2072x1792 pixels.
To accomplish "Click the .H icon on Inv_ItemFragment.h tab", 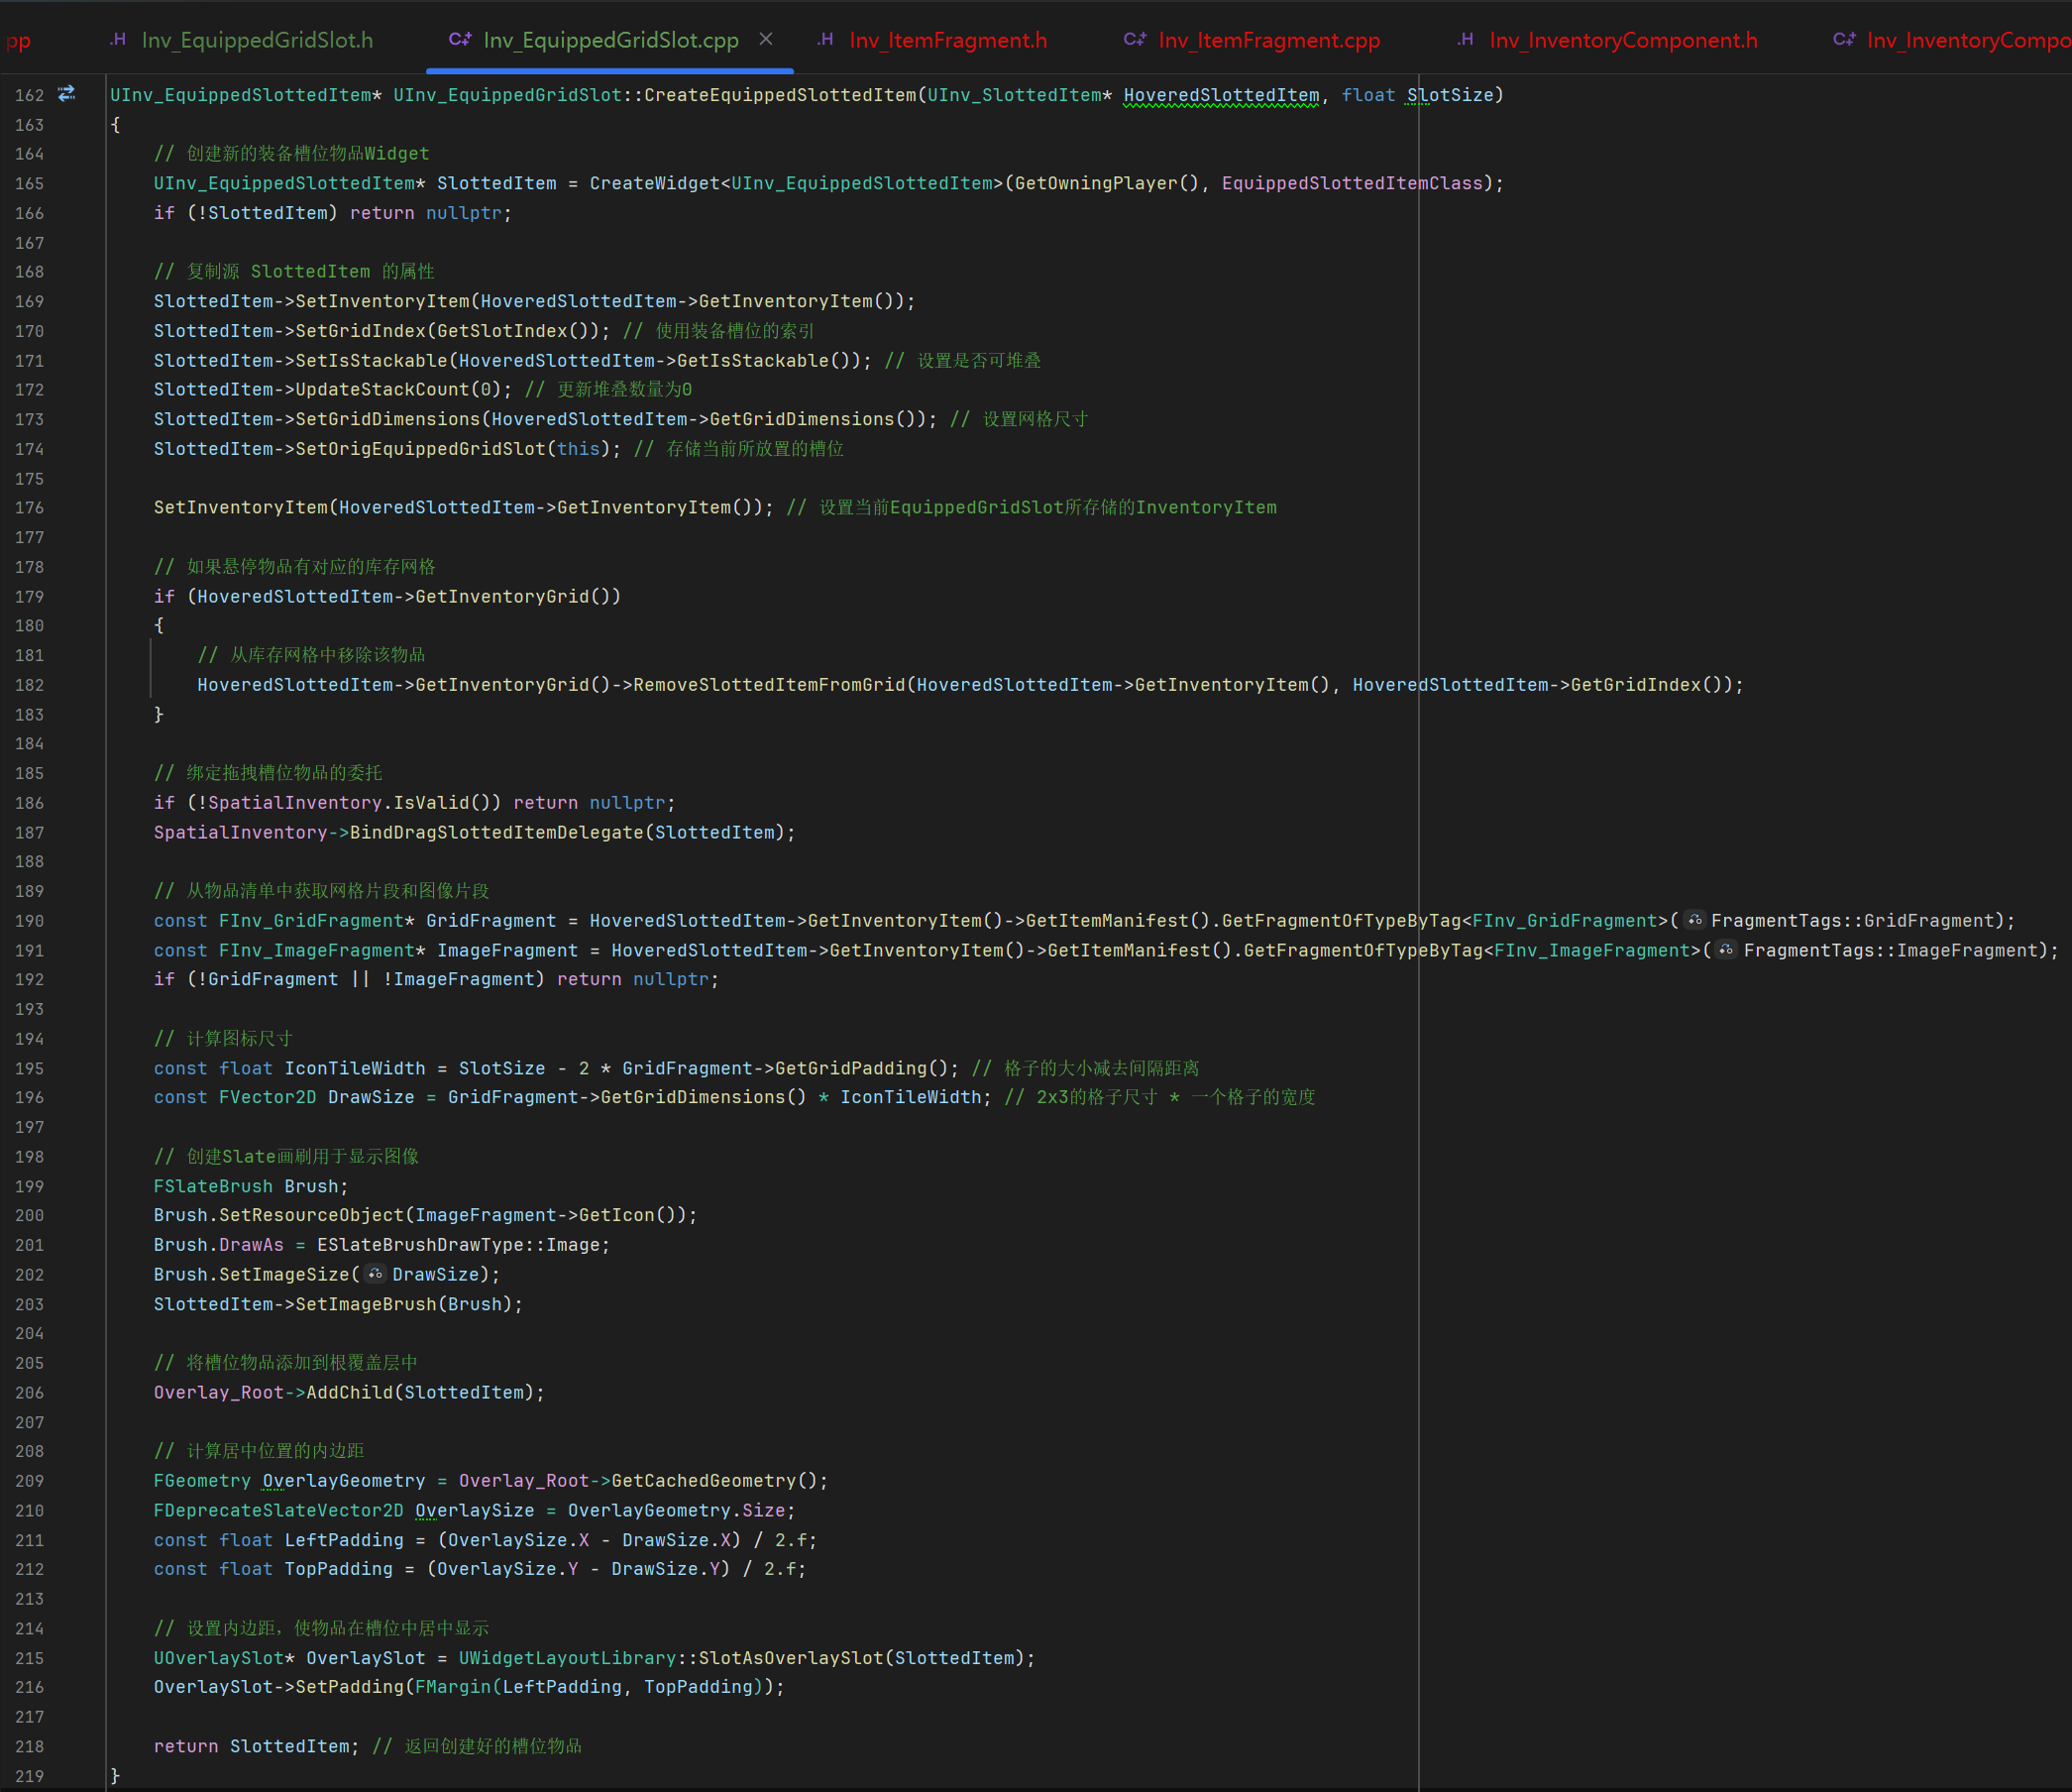I will tap(825, 40).
